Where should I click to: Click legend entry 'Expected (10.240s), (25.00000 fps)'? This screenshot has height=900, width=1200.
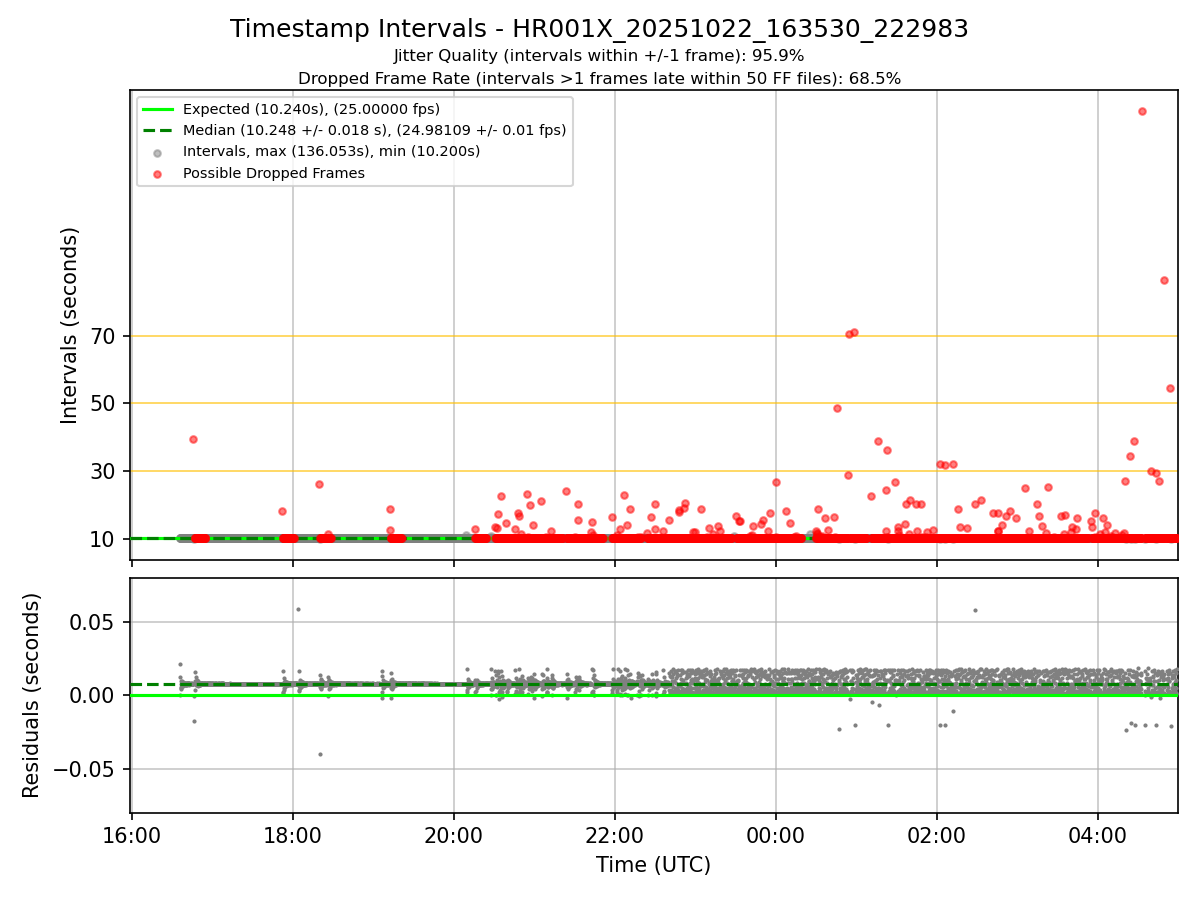pyautogui.click(x=311, y=109)
